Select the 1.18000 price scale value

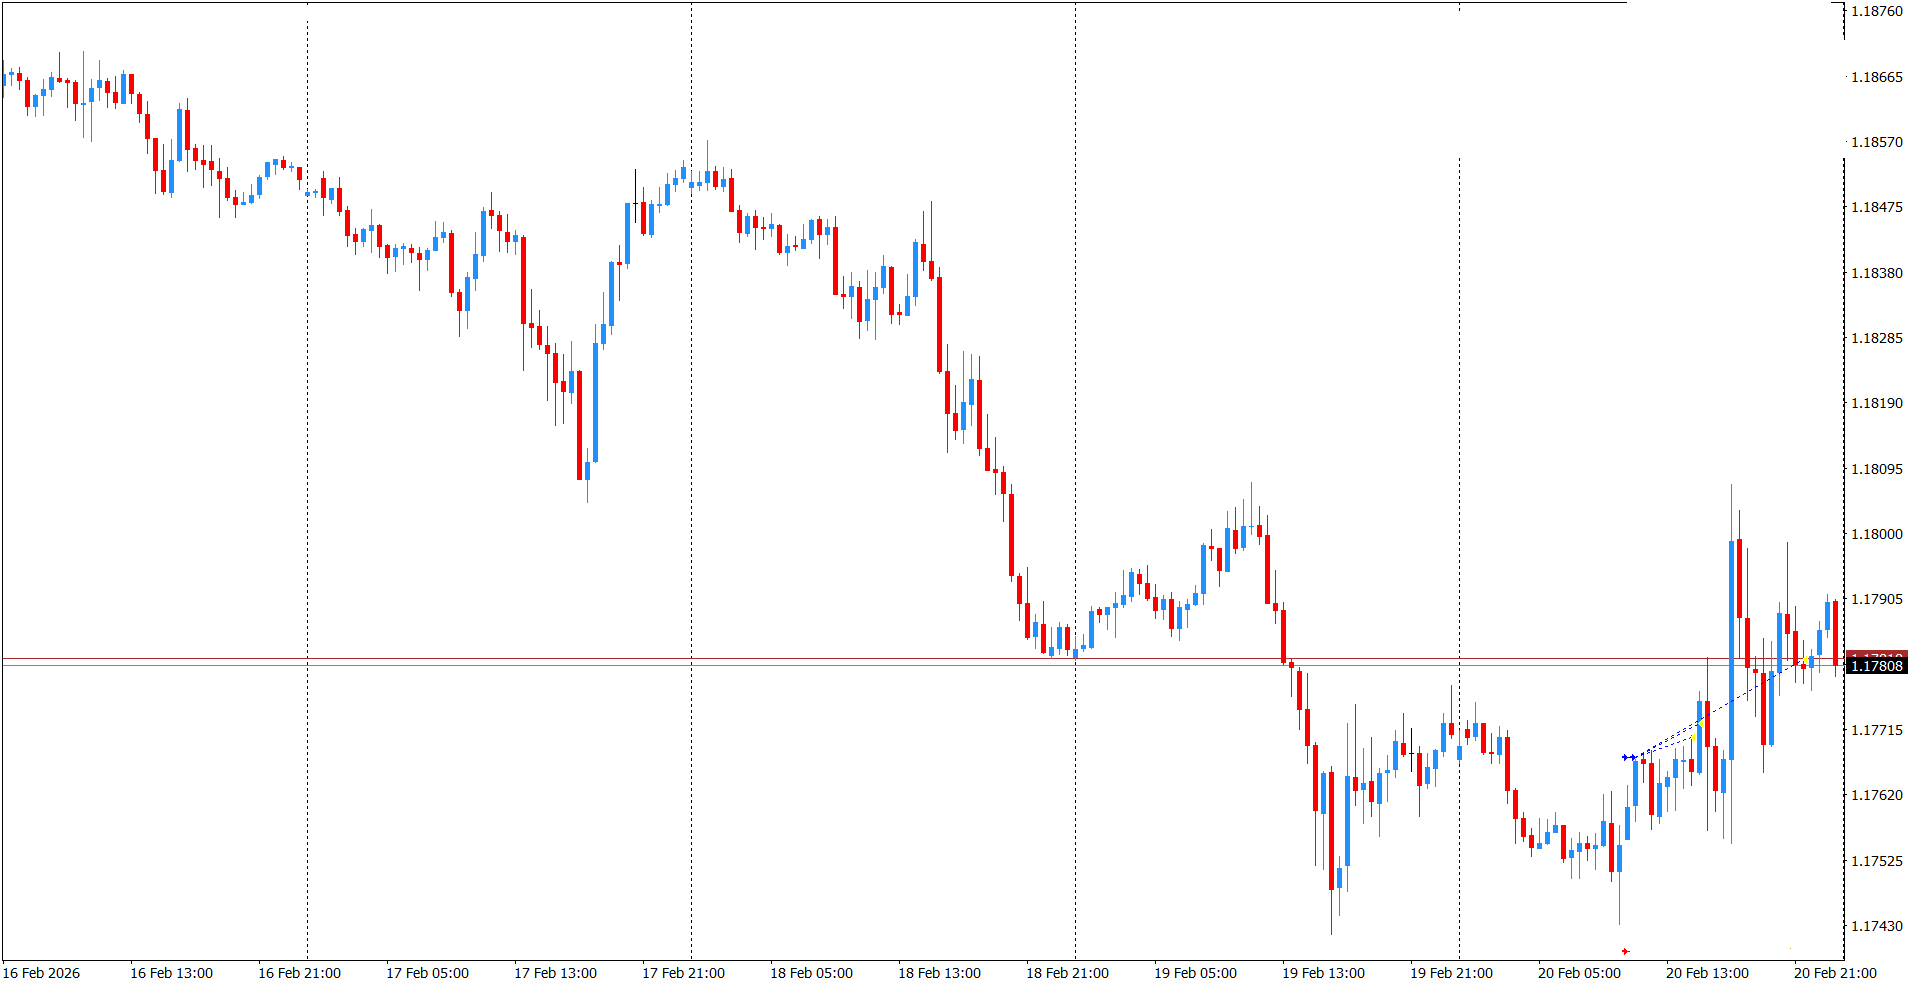click(1877, 534)
